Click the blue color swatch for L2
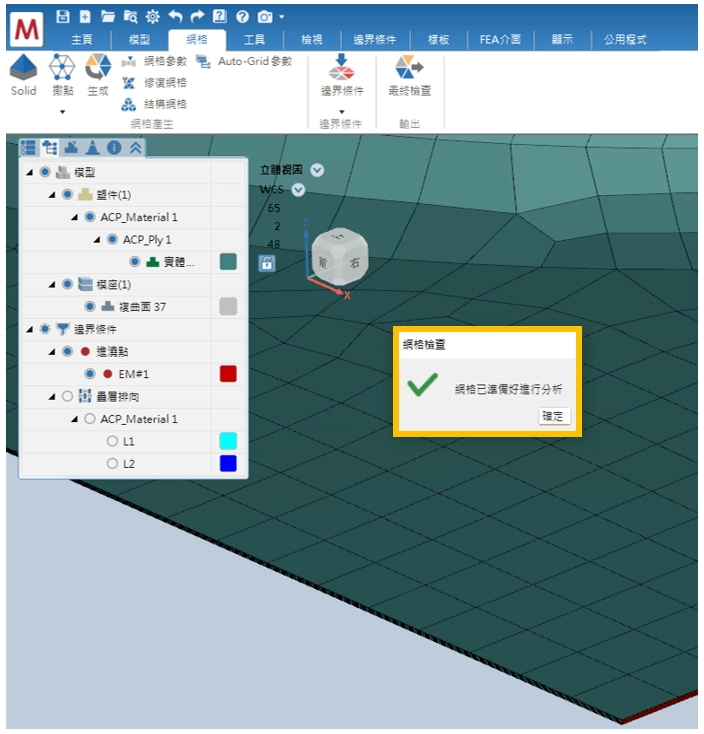The height and width of the screenshot is (734, 704). (x=228, y=464)
